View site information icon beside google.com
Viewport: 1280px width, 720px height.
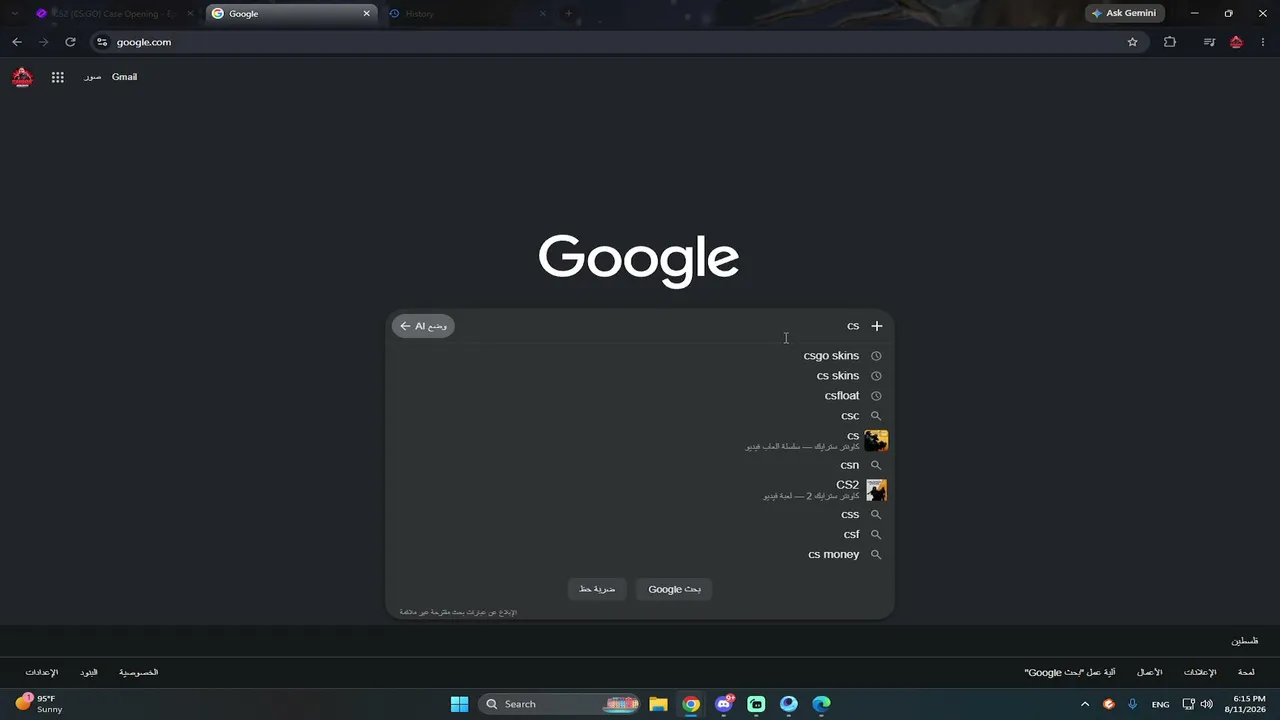click(x=101, y=42)
